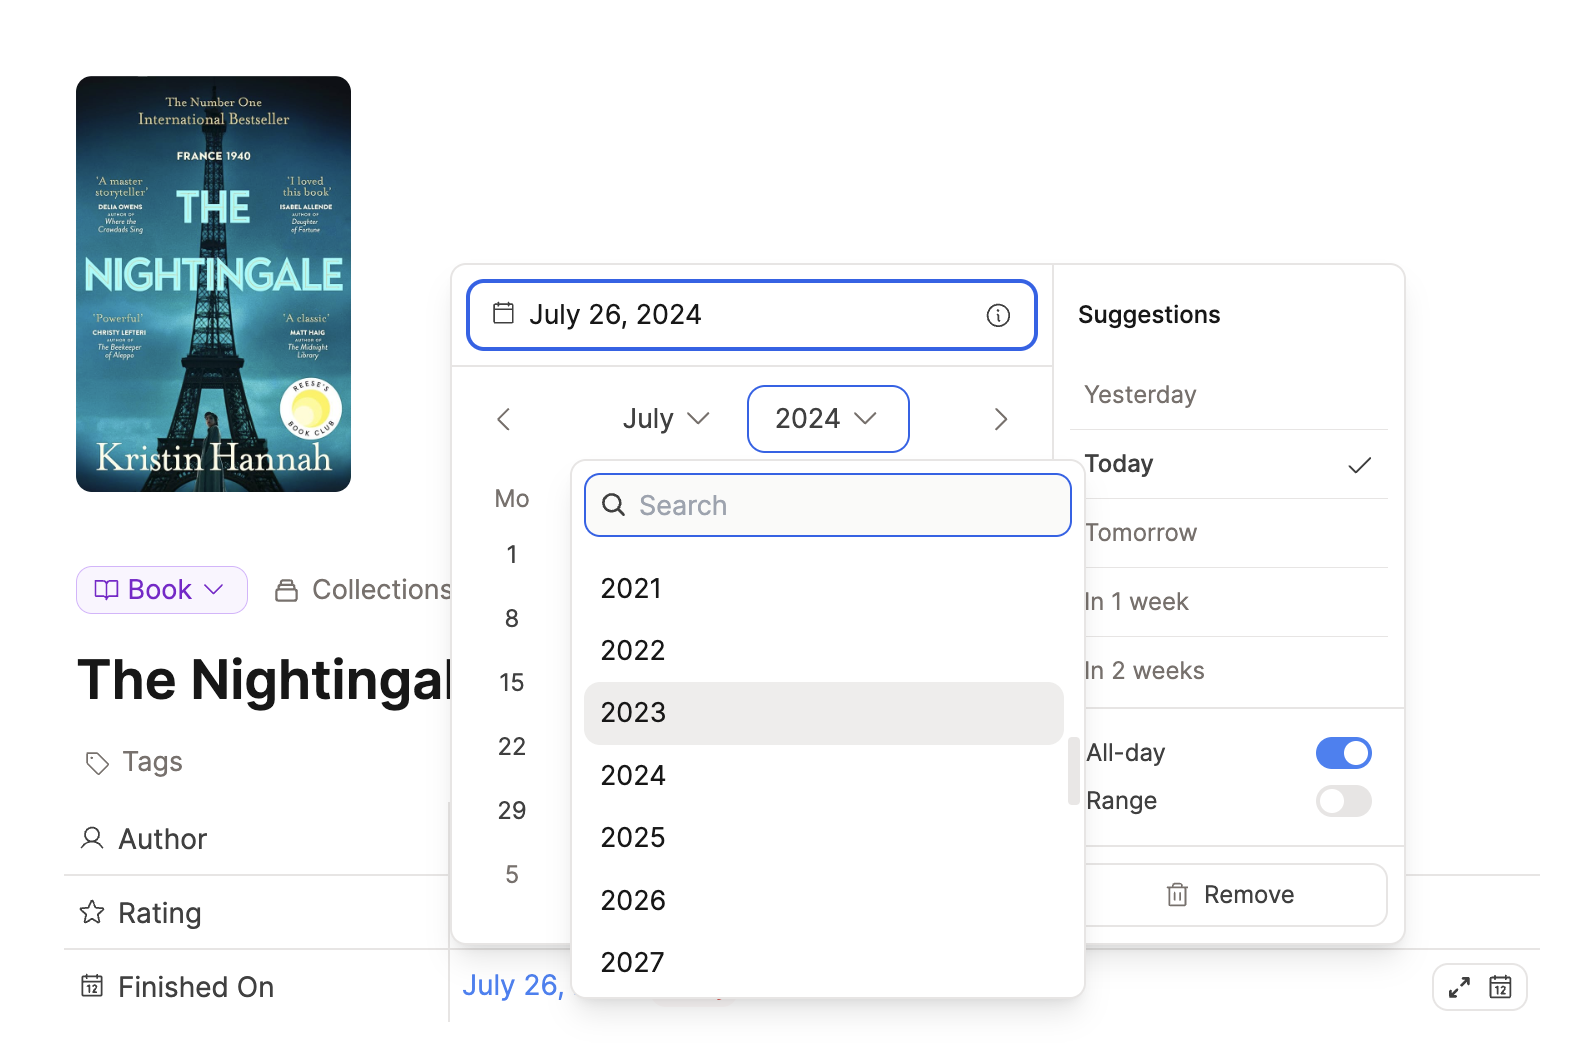This screenshot has width=1586, height=1064.
Task: Enable the Range toggle
Action: [x=1343, y=801]
